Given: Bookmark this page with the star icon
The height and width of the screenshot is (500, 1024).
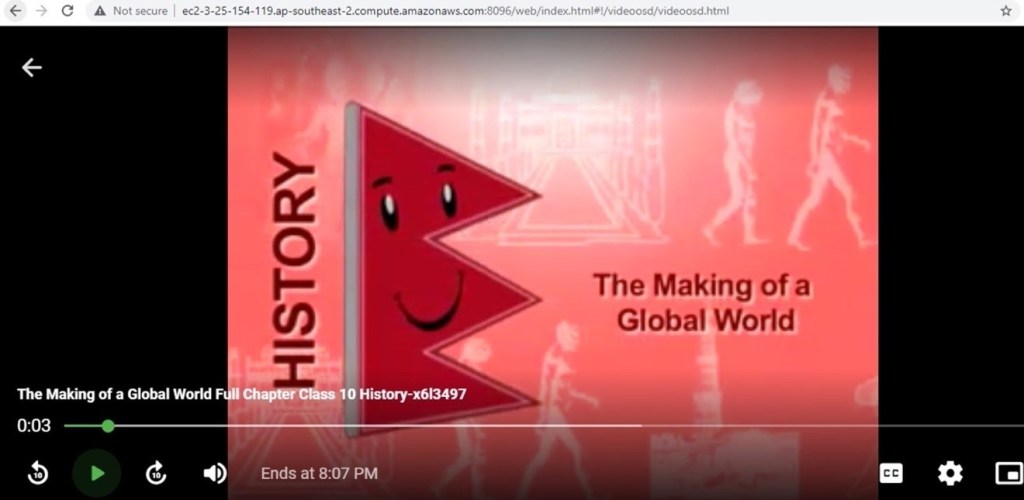Looking at the screenshot, I should [1005, 11].
